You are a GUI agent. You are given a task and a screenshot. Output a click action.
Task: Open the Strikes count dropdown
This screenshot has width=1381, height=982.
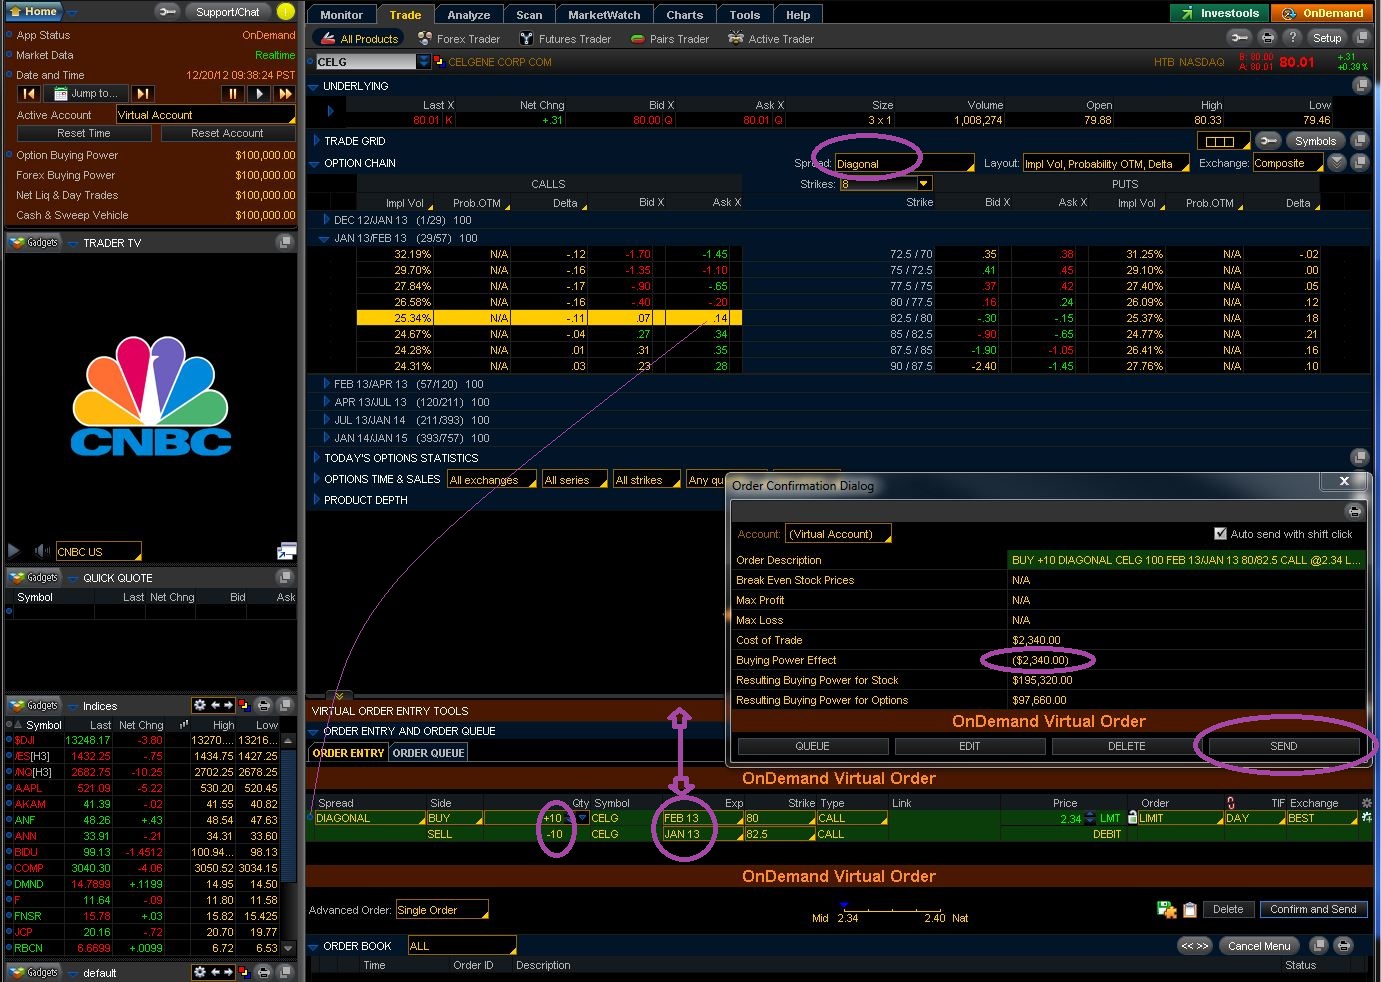[885, 184]
